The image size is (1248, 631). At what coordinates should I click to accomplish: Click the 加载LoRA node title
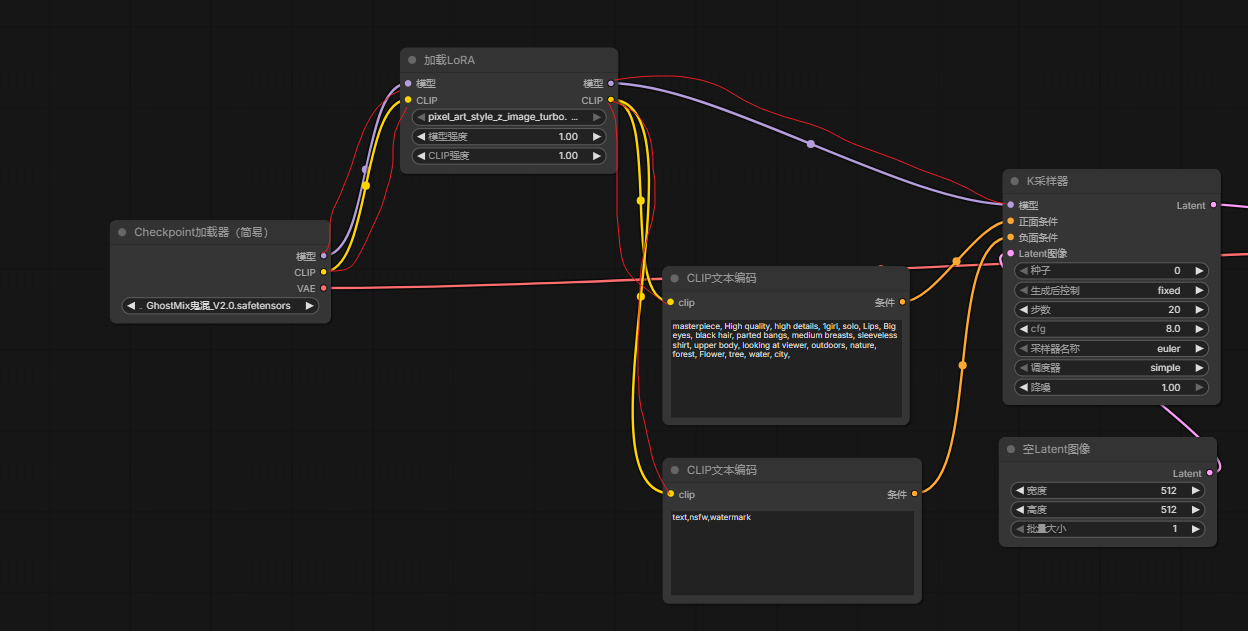point(449,60)
